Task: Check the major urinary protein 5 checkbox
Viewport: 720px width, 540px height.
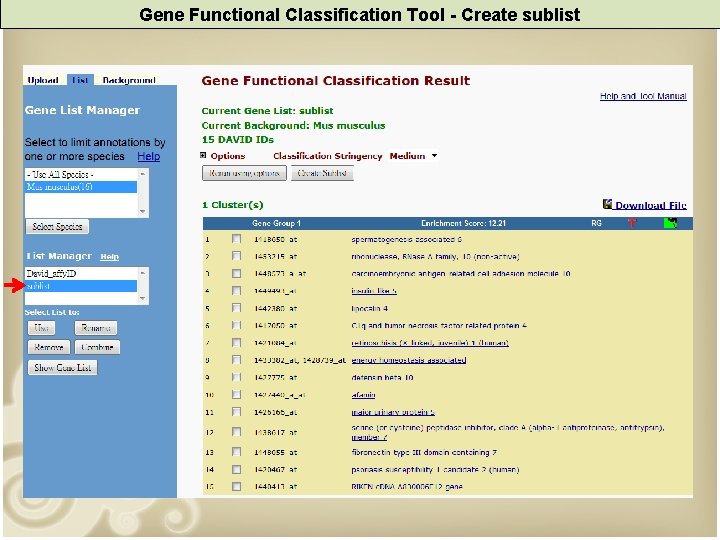Action: click(x=236, y=412)
